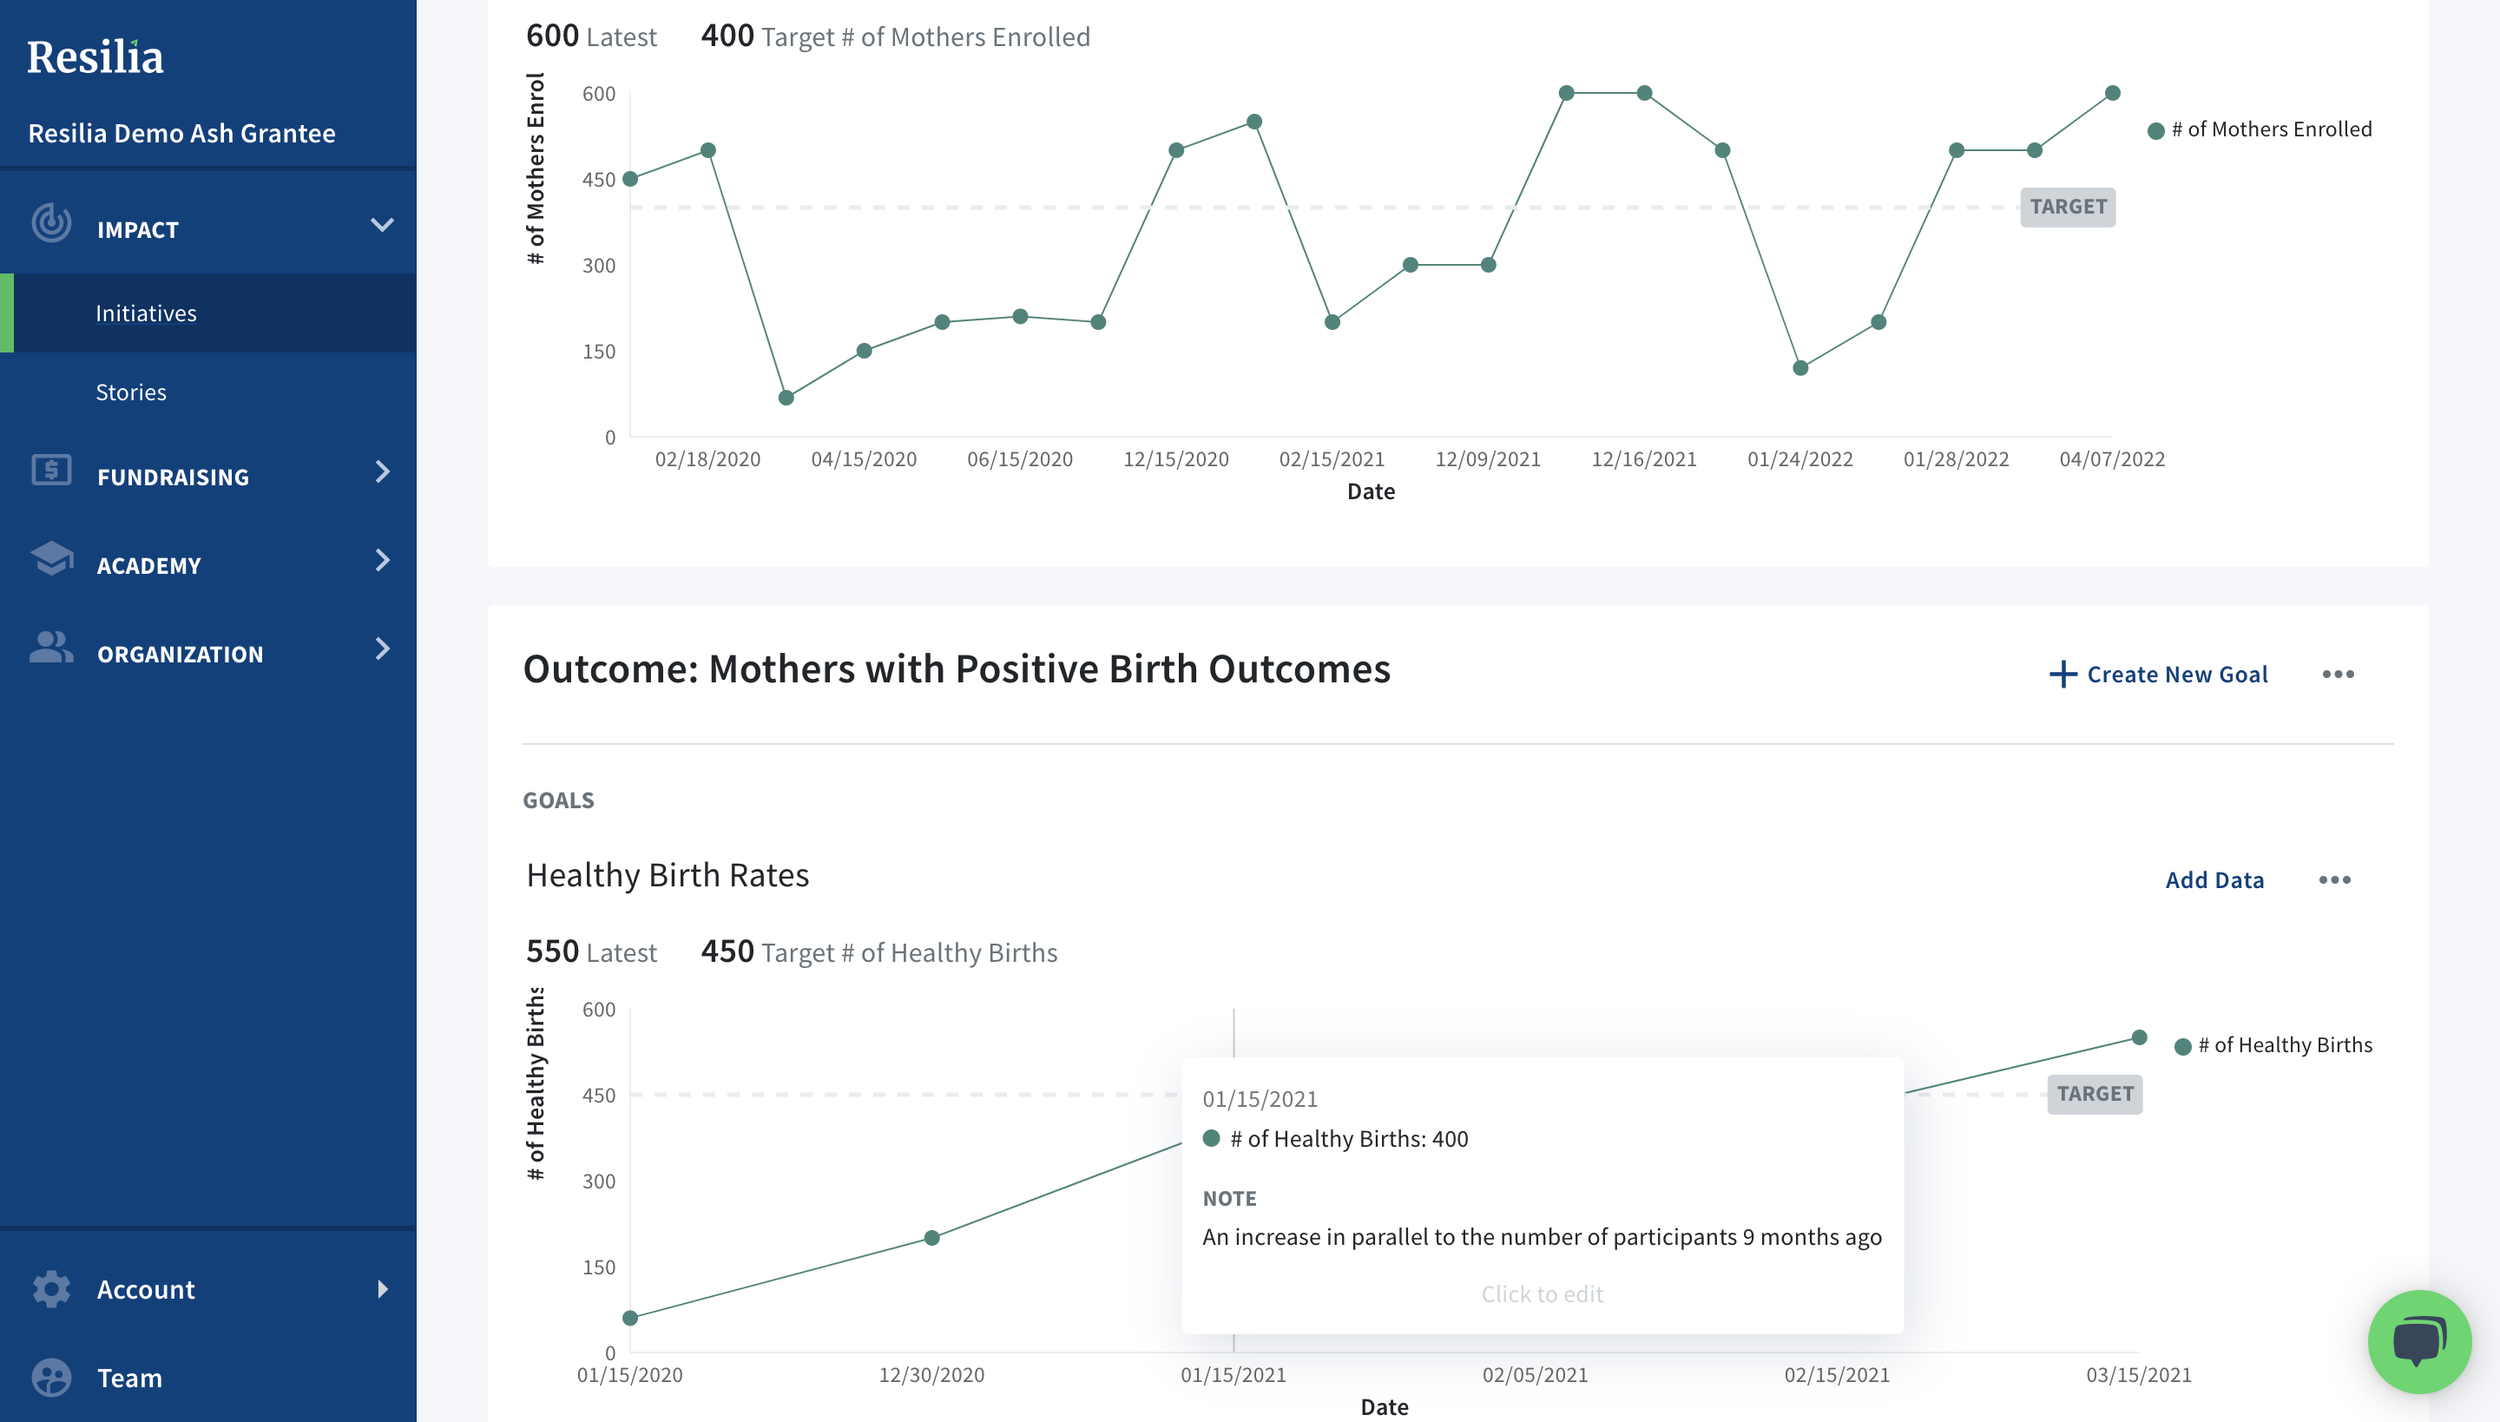Toggle the # of Healthy Births legend series
This screenshot has width=2500, height=1422.
(2273, 1046)
